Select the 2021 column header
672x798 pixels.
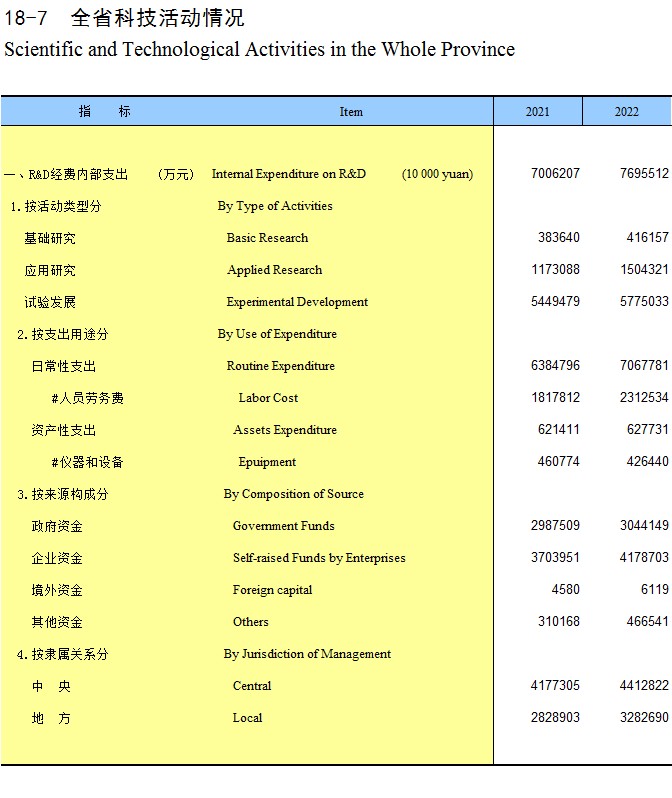pos(538,111)
